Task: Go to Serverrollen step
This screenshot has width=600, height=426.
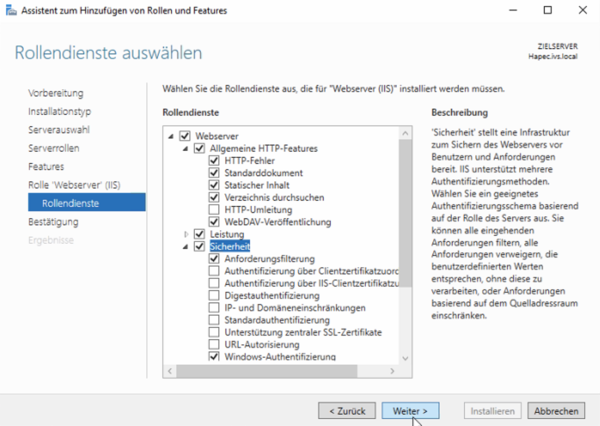Action: click(x=54, y=148)
